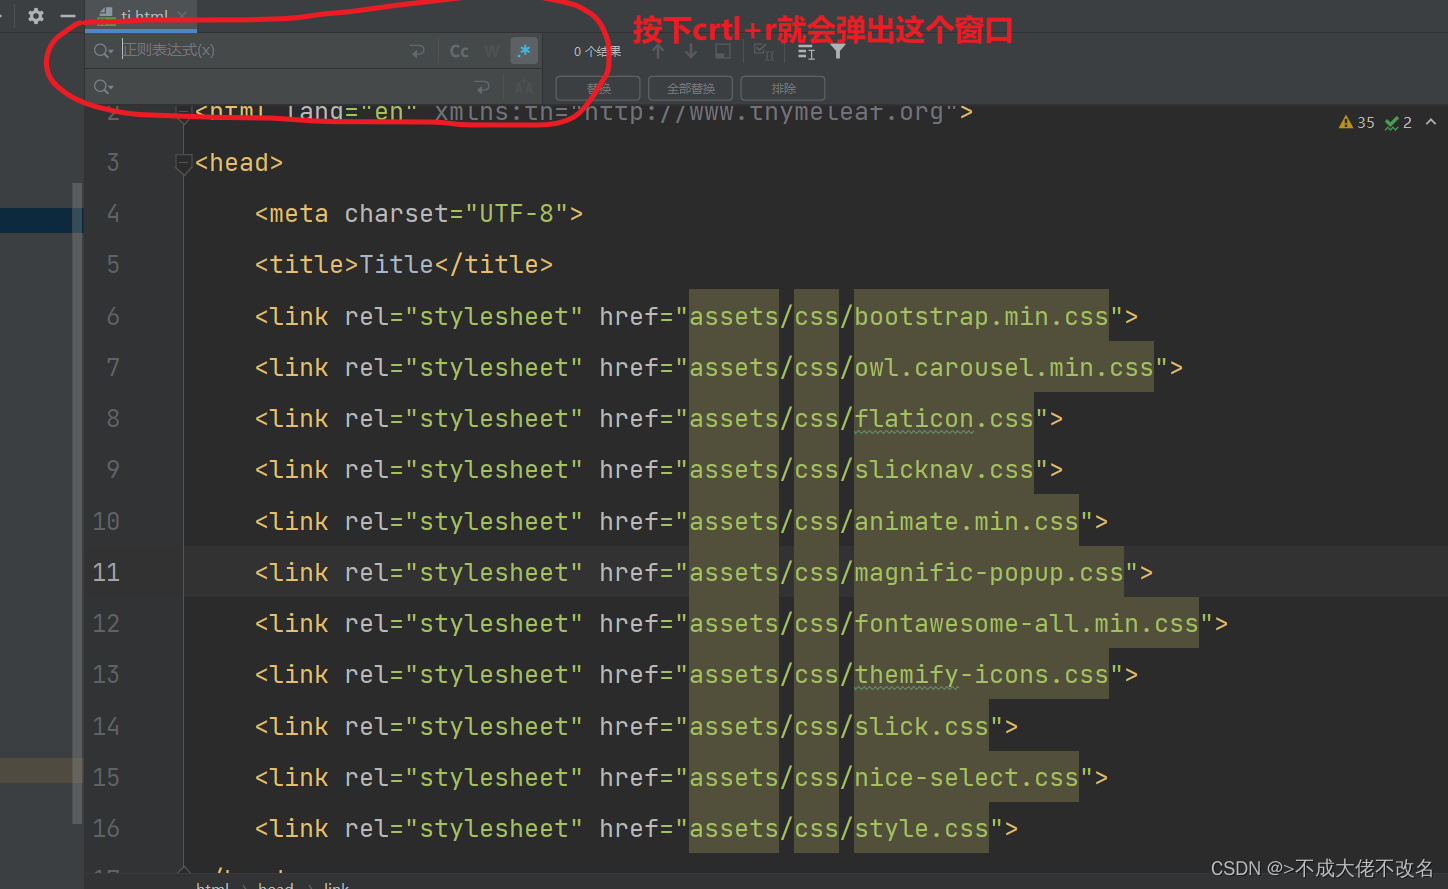Click the regex search input field
This screenshot has height=889, width=1448.
click(260, 50)
